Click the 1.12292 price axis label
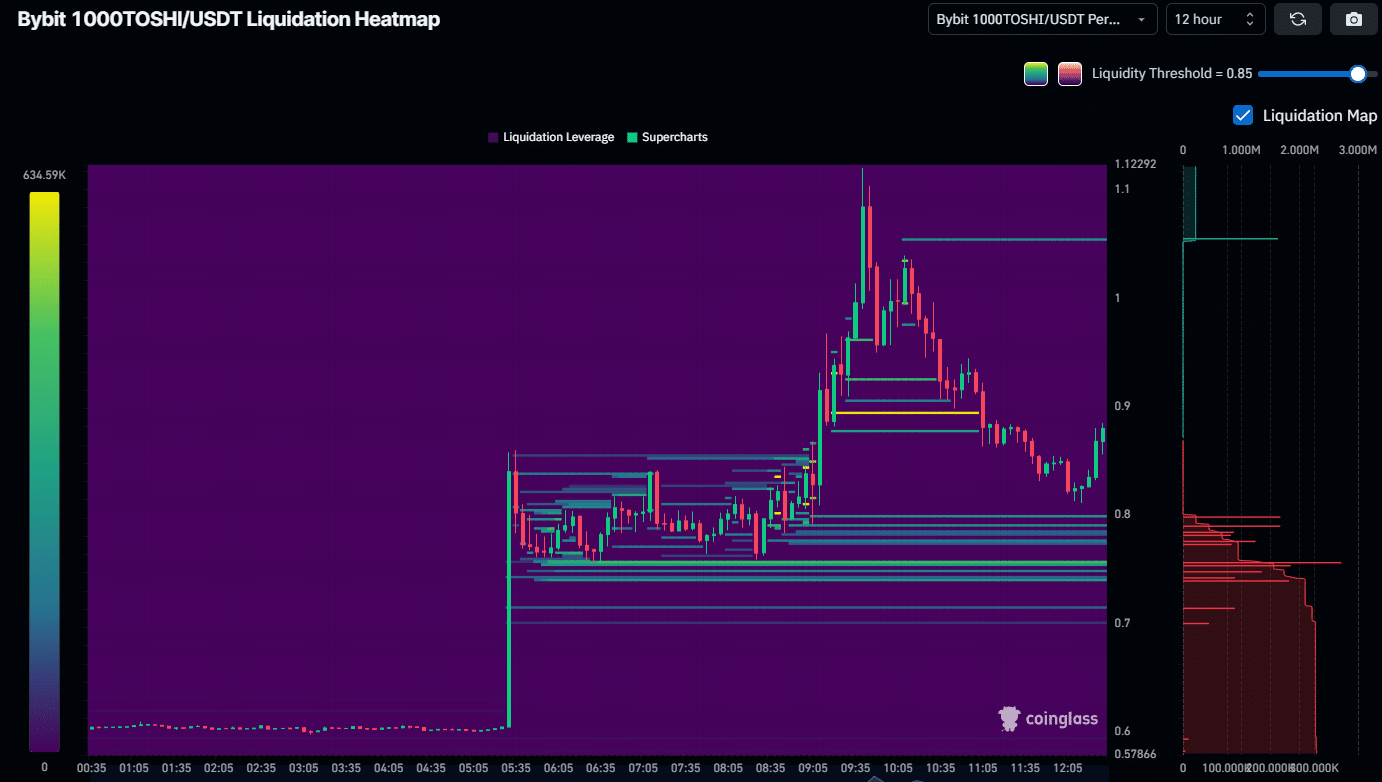 tap(1135, 164)
